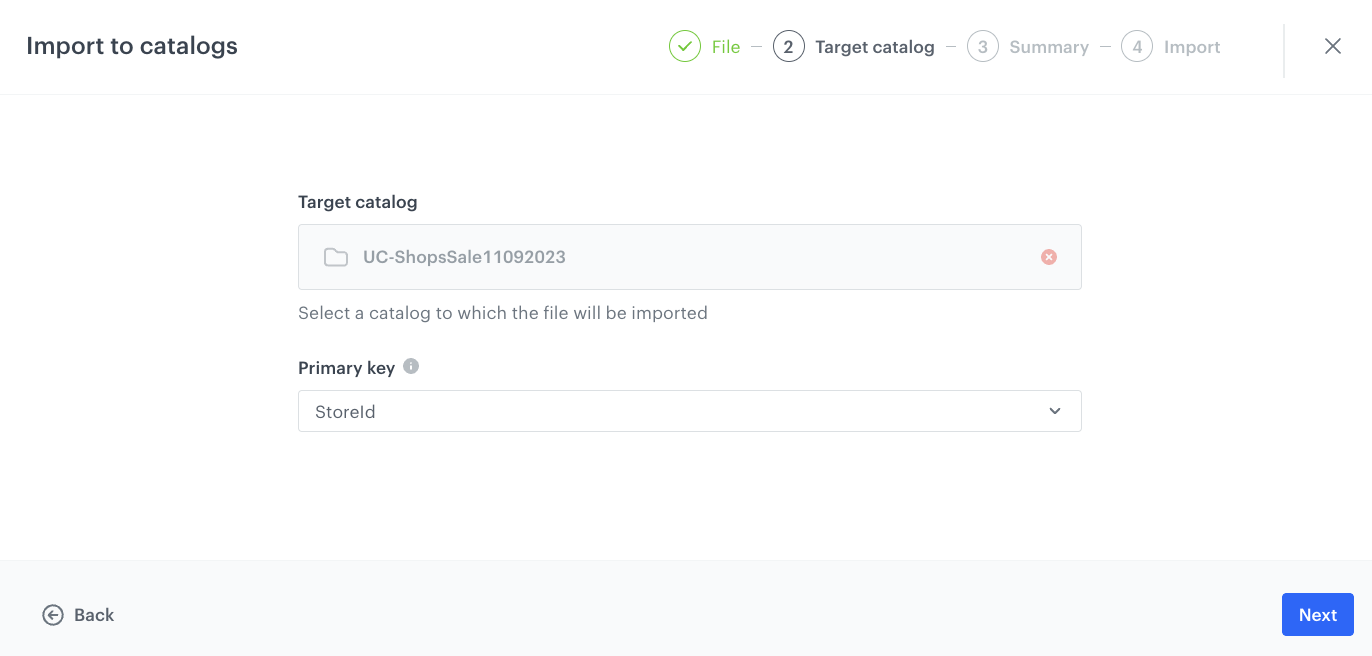1372x656 pixels.
Task: Switch to the Target catalog step
Action: tap(876, 46)
